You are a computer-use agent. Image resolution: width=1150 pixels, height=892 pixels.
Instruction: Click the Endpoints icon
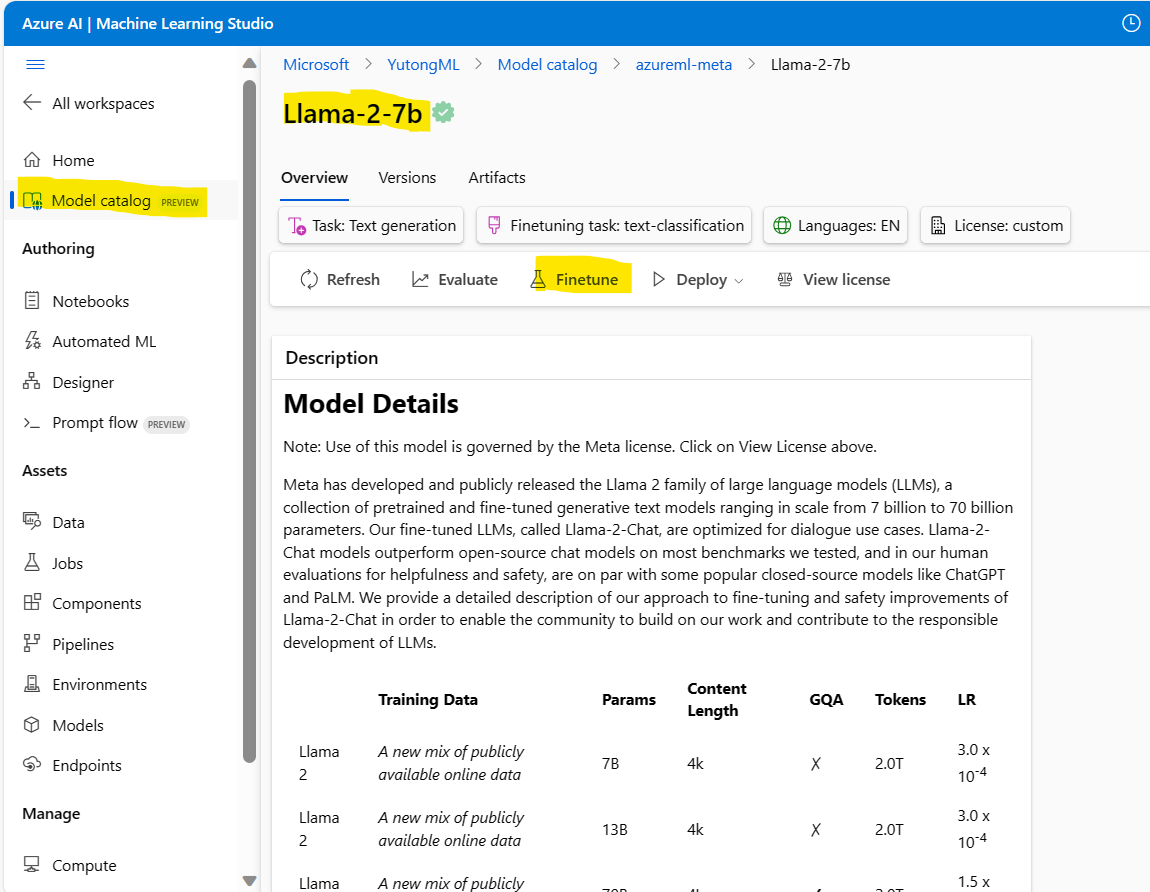(x=32, y=765)
